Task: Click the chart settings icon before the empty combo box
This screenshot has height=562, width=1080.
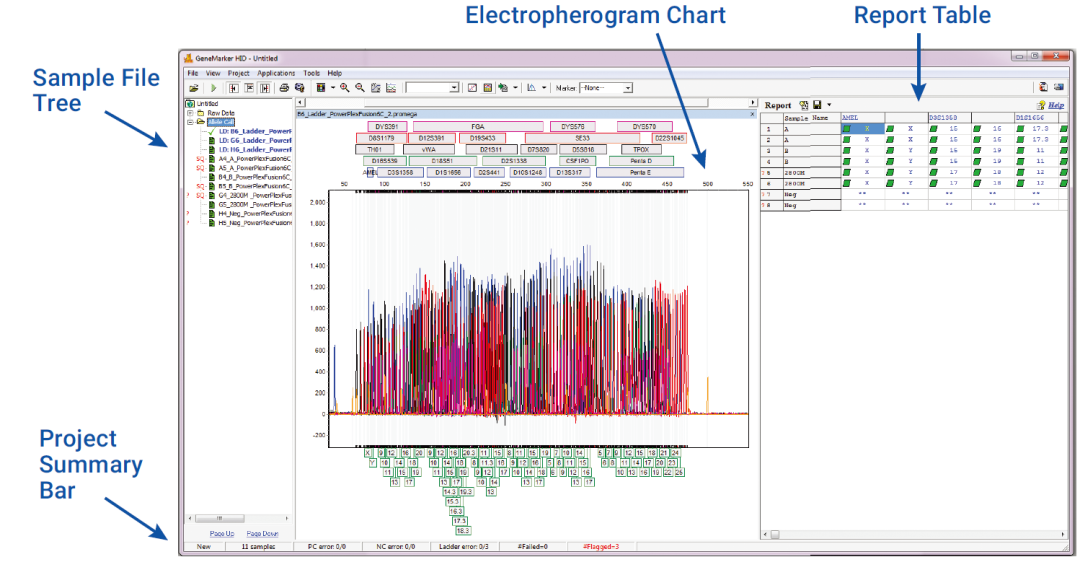Action: click(391, 88)
